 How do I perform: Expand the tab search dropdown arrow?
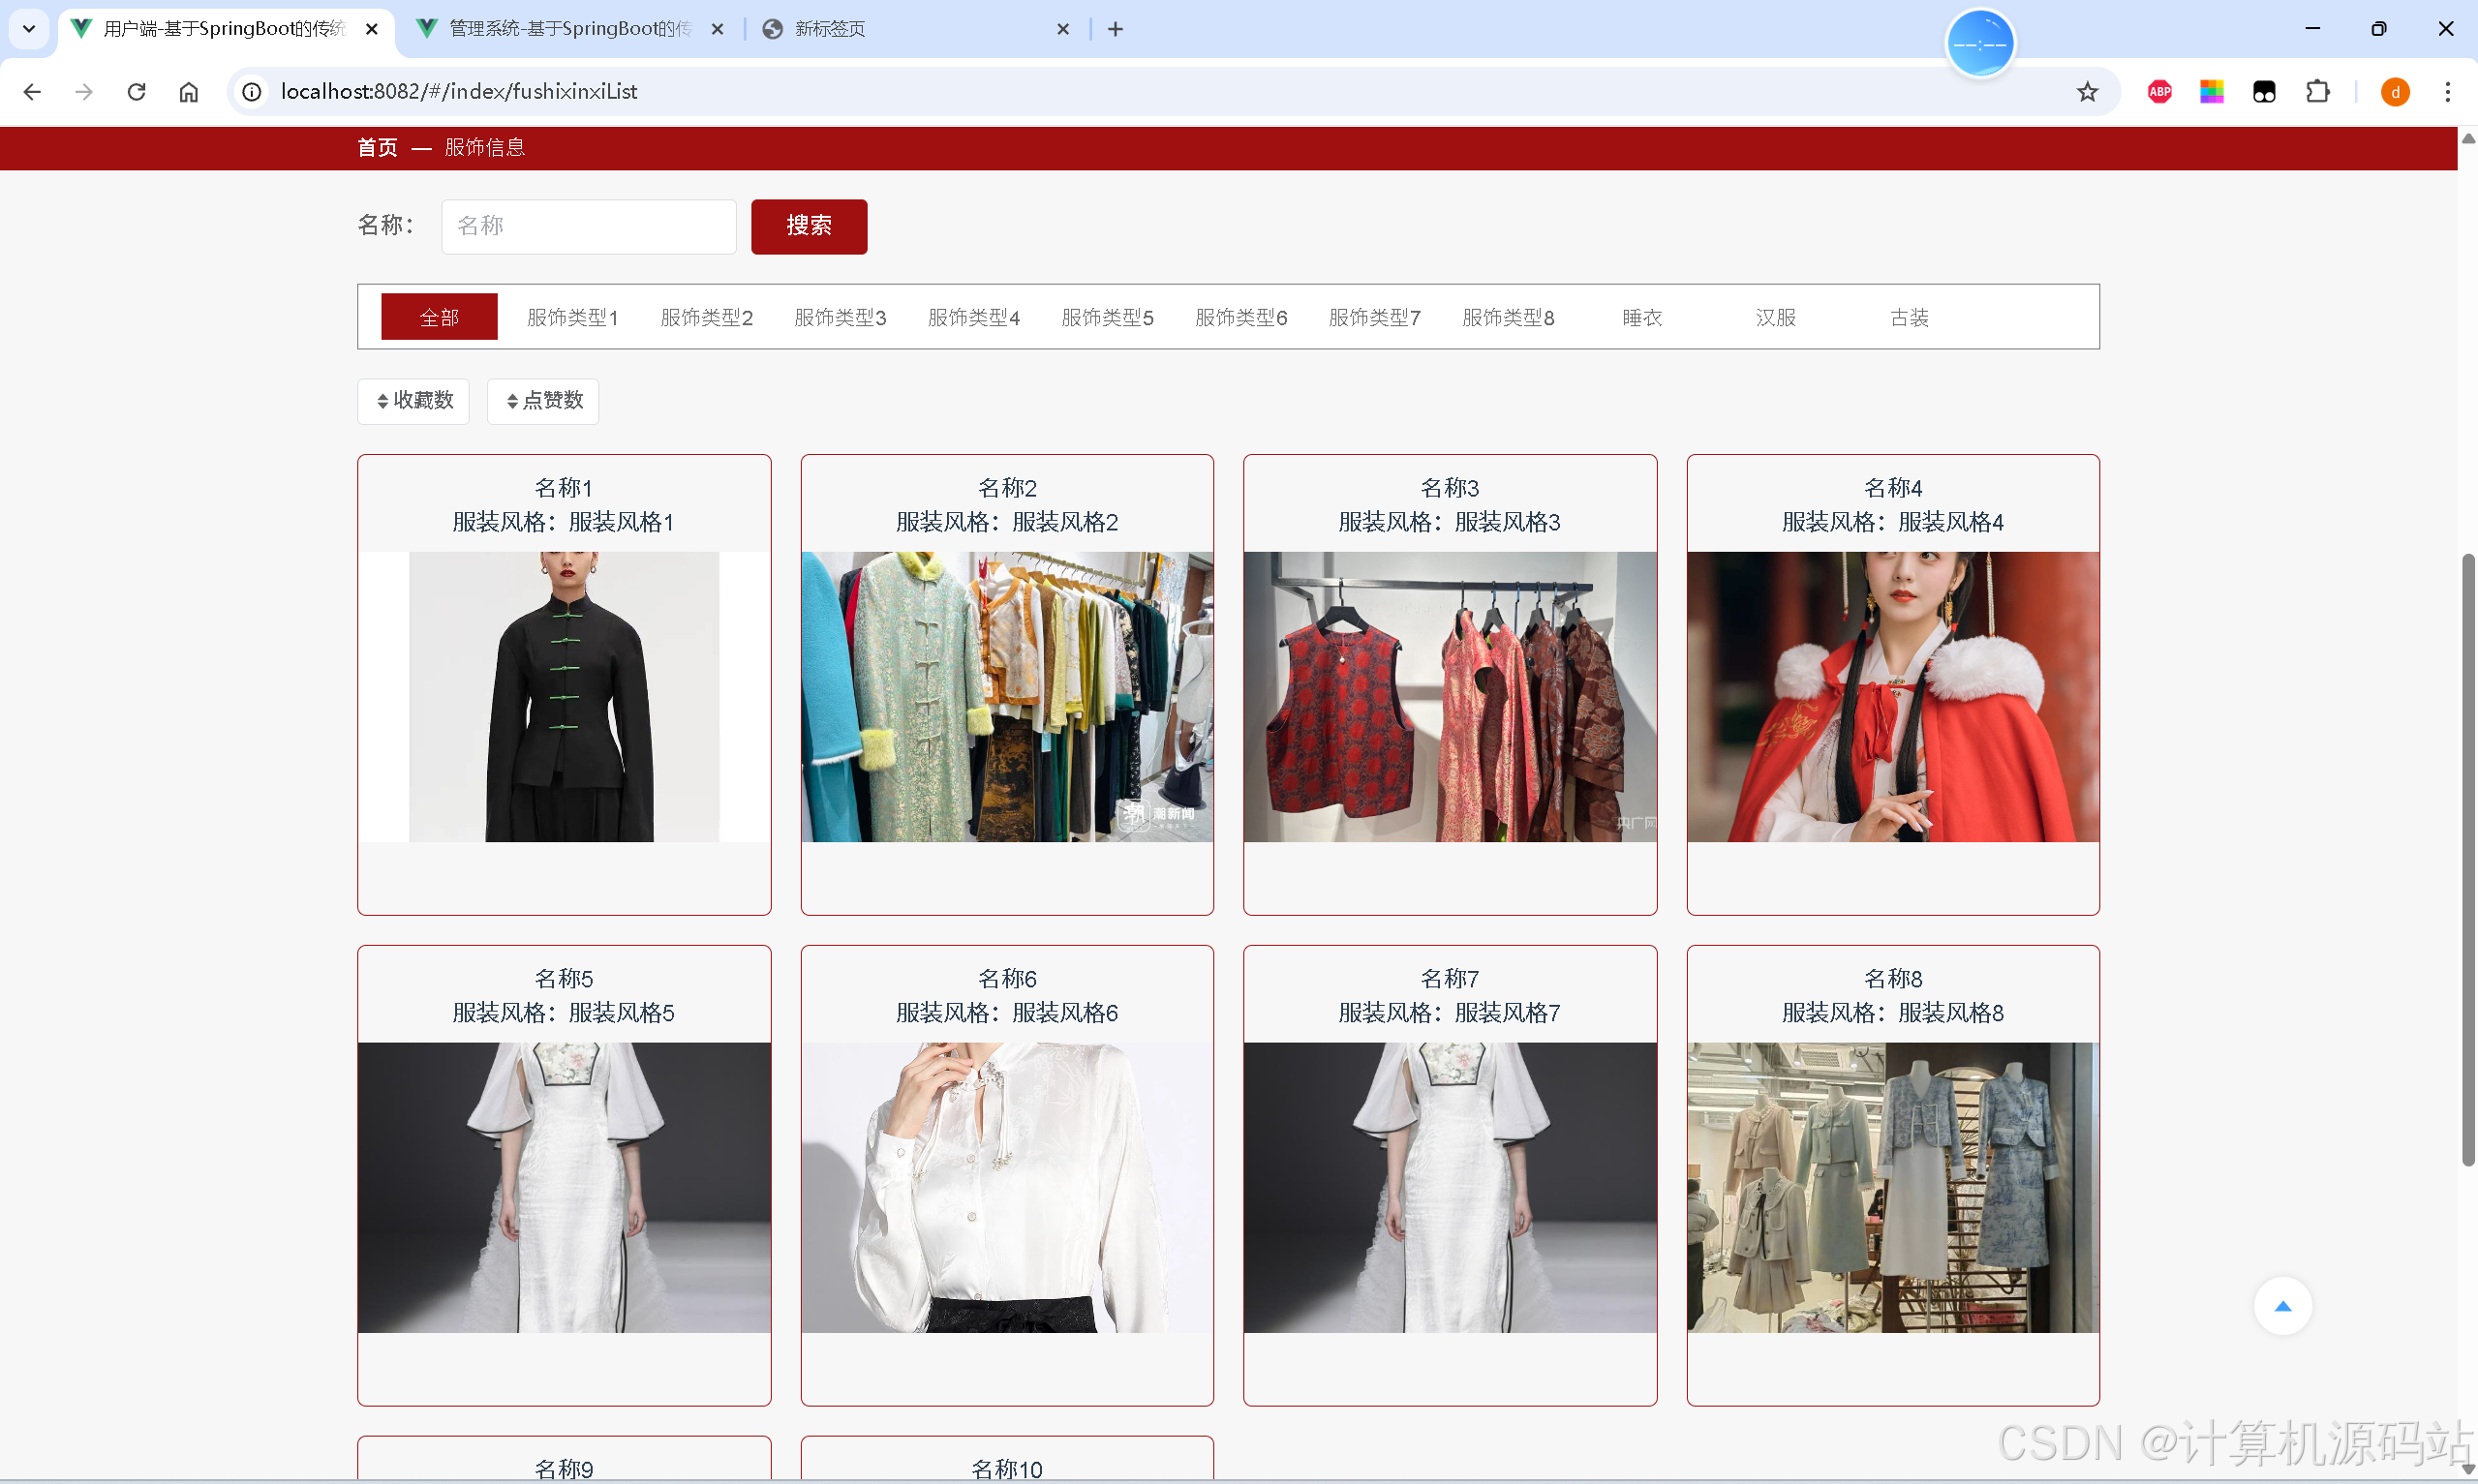pos(29,29)
